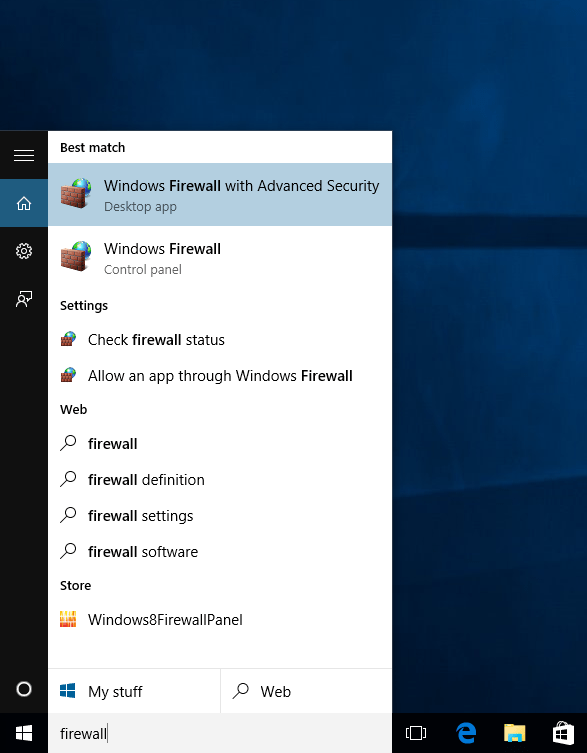Open Windows Firewall with Advanced Security
The height and width of the screenshot is (753, 587).
point(220,194)
